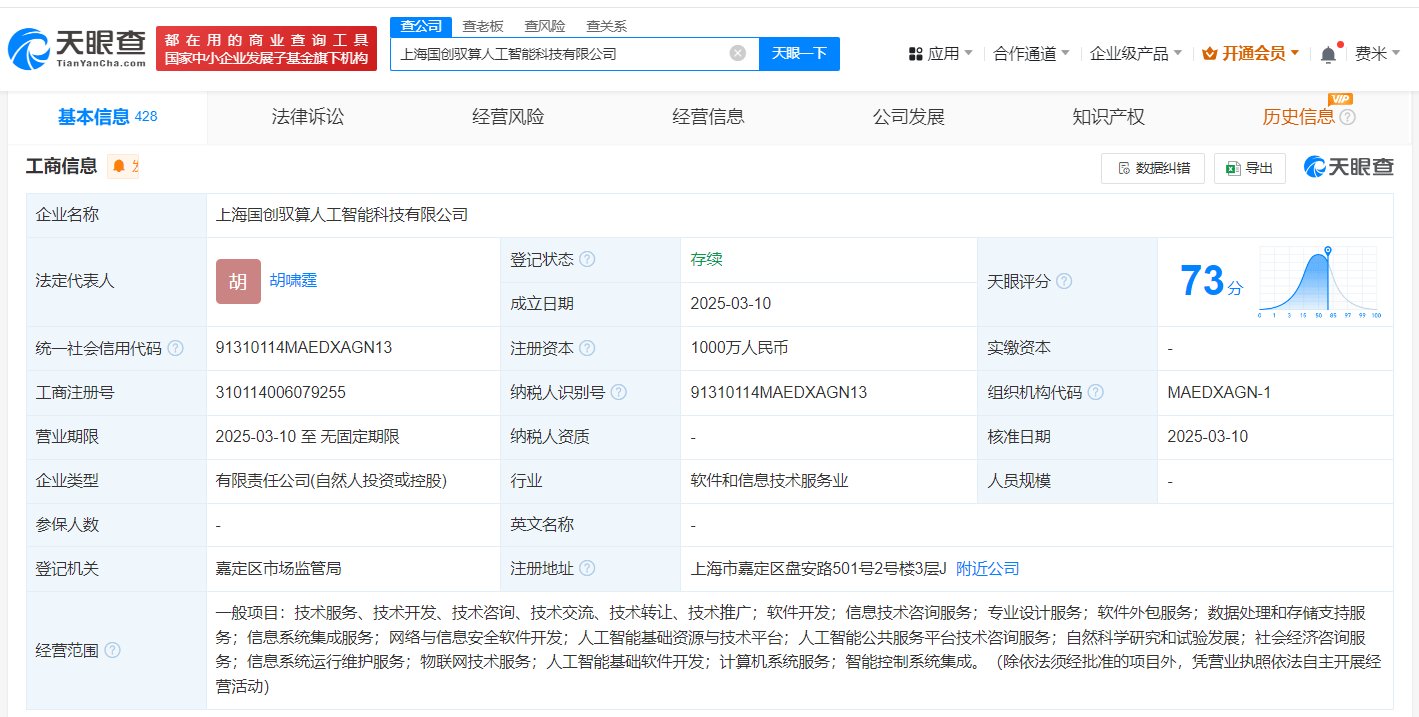Clear the search box text
The height and width of the screenshot is (717, 1419).
point(737,54)
